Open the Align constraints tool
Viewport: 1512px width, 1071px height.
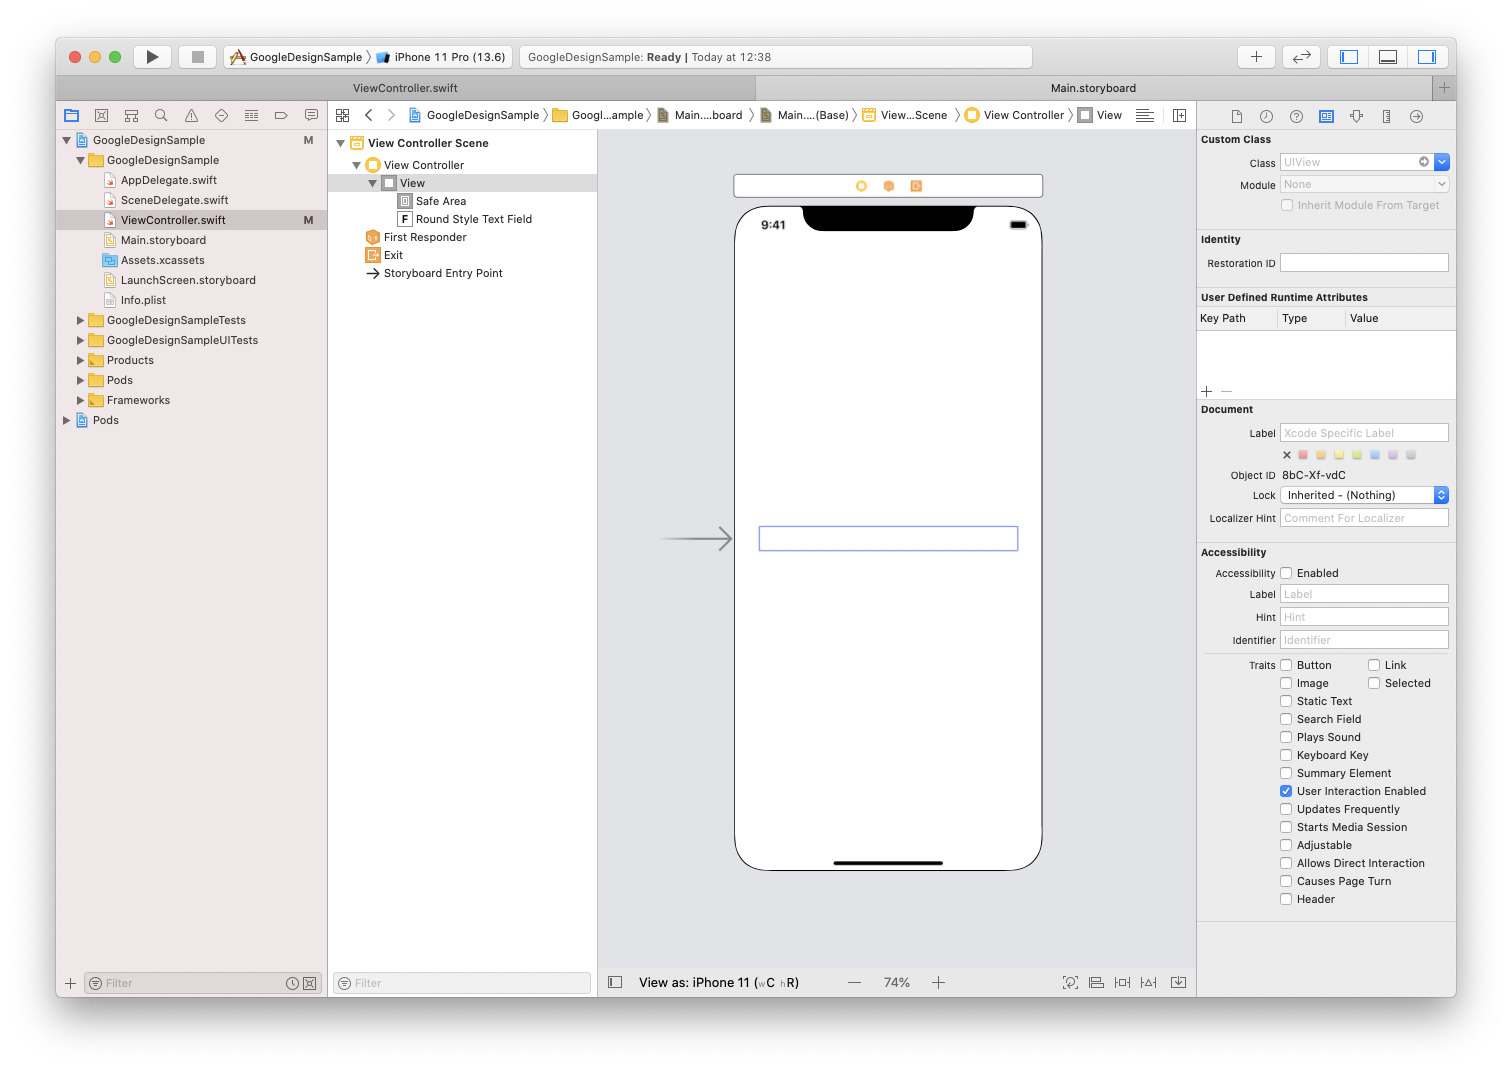[1096, 982]
